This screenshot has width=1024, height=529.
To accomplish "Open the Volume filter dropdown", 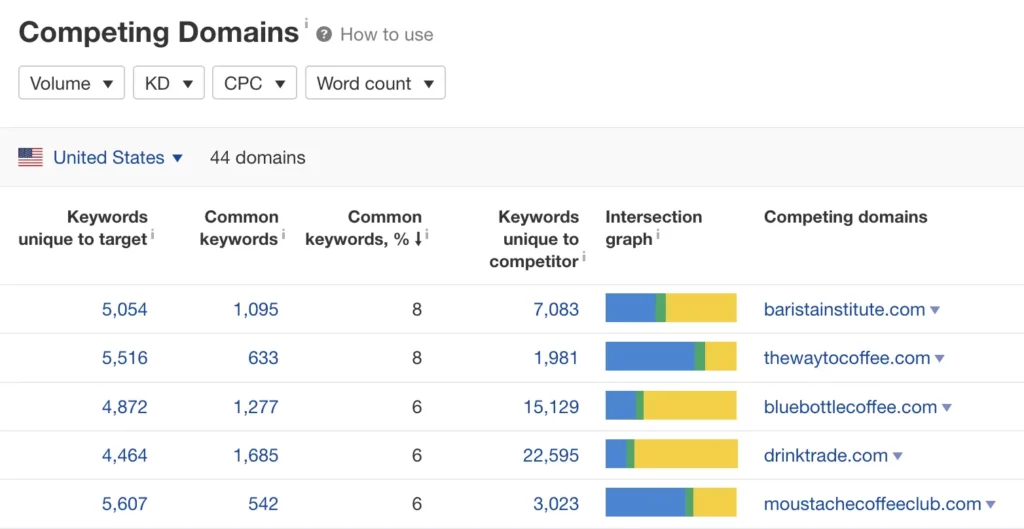I will coord(71,83).
